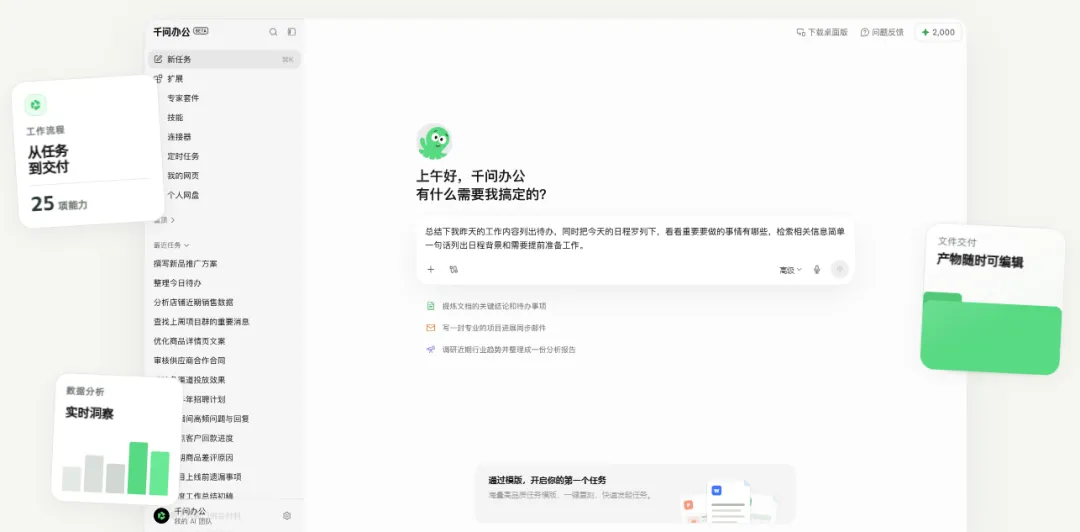Click the document stack template illustration
1080x532 pixels.
(x=729, y=501)
